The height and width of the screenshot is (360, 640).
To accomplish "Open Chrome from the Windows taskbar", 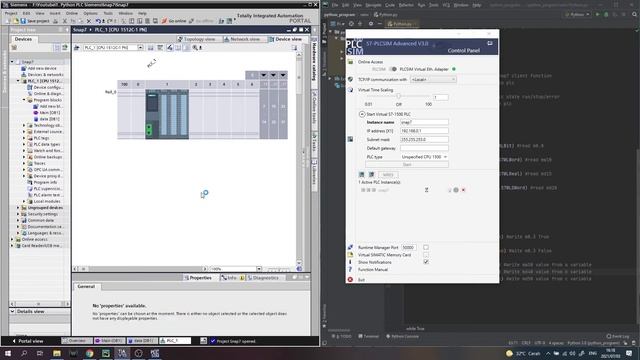I will (x=89, y=353).
